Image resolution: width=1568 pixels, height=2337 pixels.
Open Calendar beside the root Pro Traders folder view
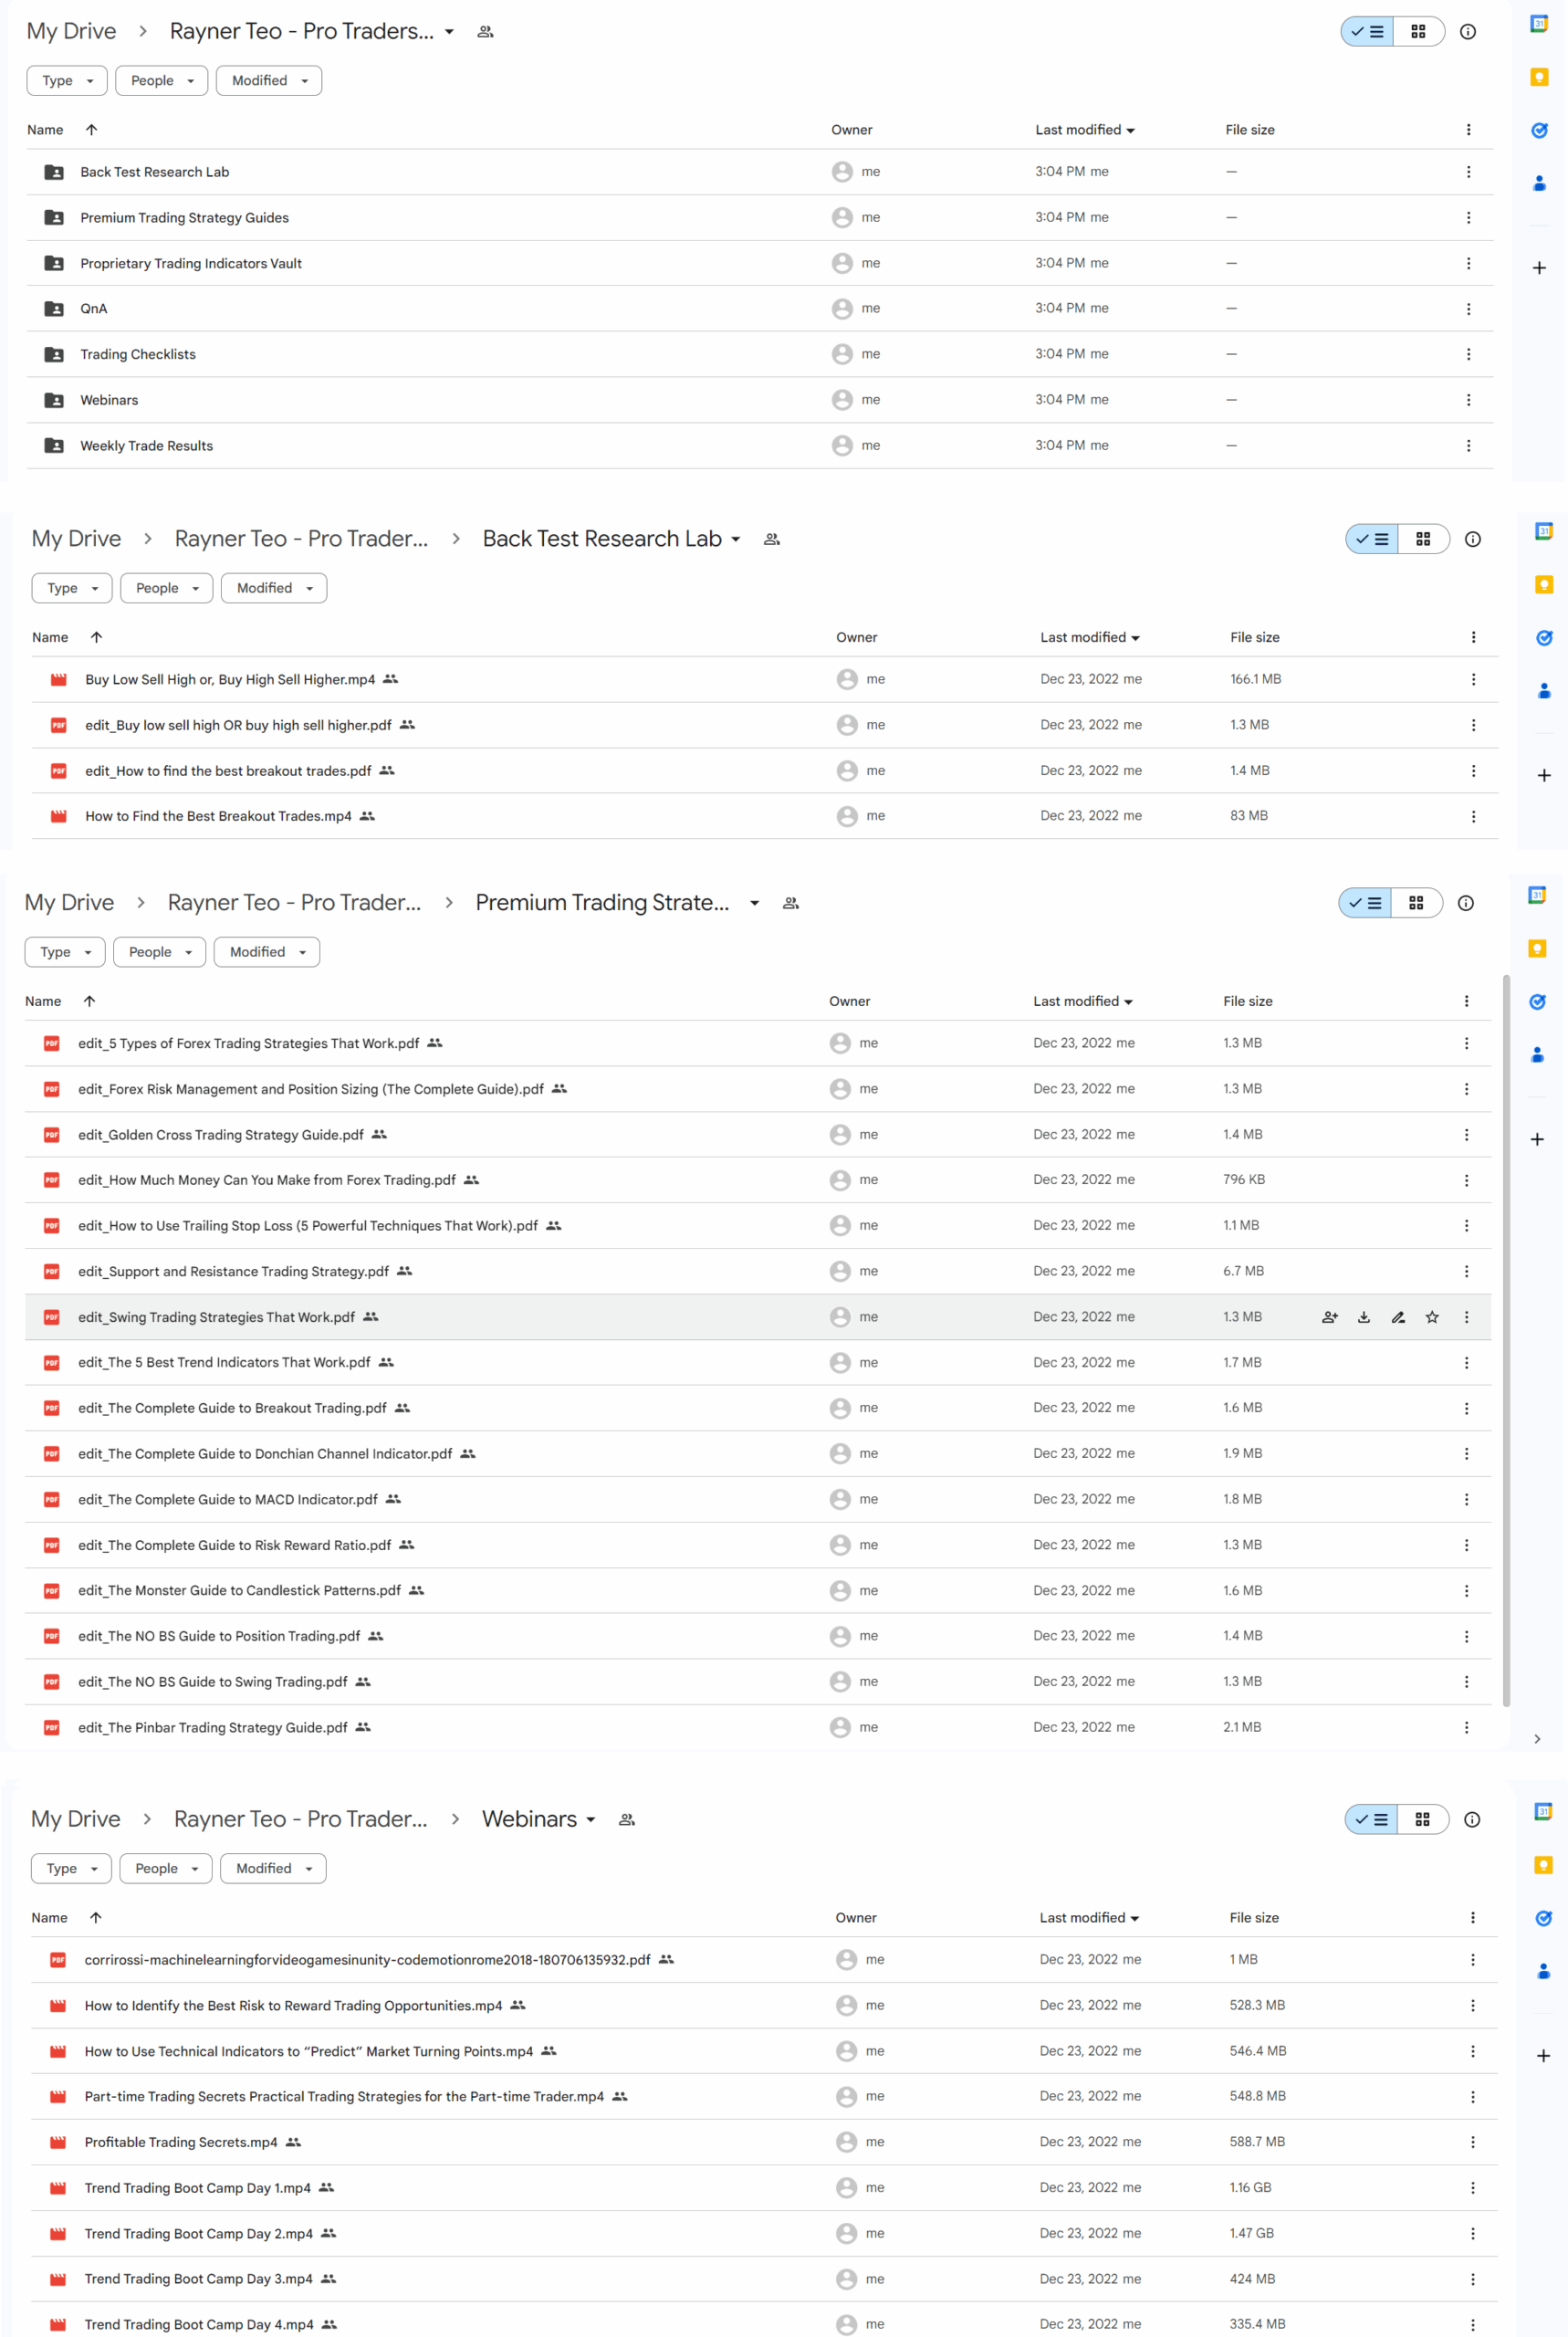1539,24
